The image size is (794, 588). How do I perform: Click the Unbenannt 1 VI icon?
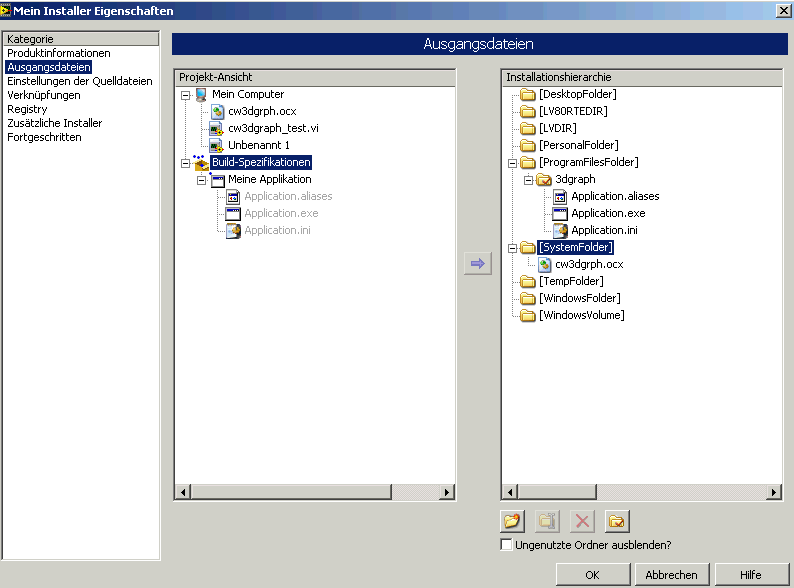[217, 145]
